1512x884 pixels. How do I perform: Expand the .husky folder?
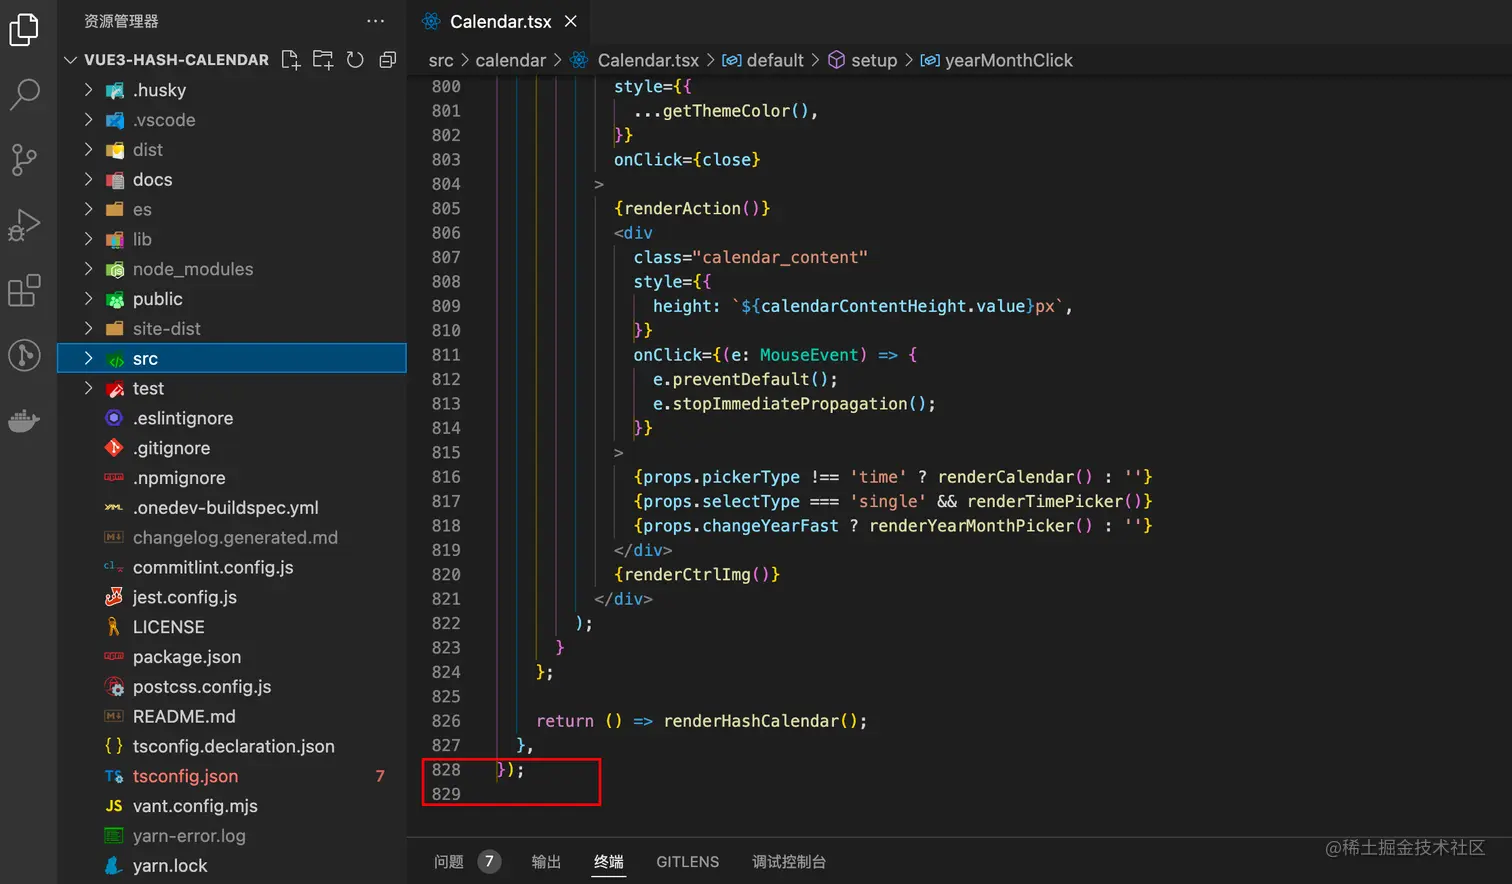[88, 90]
